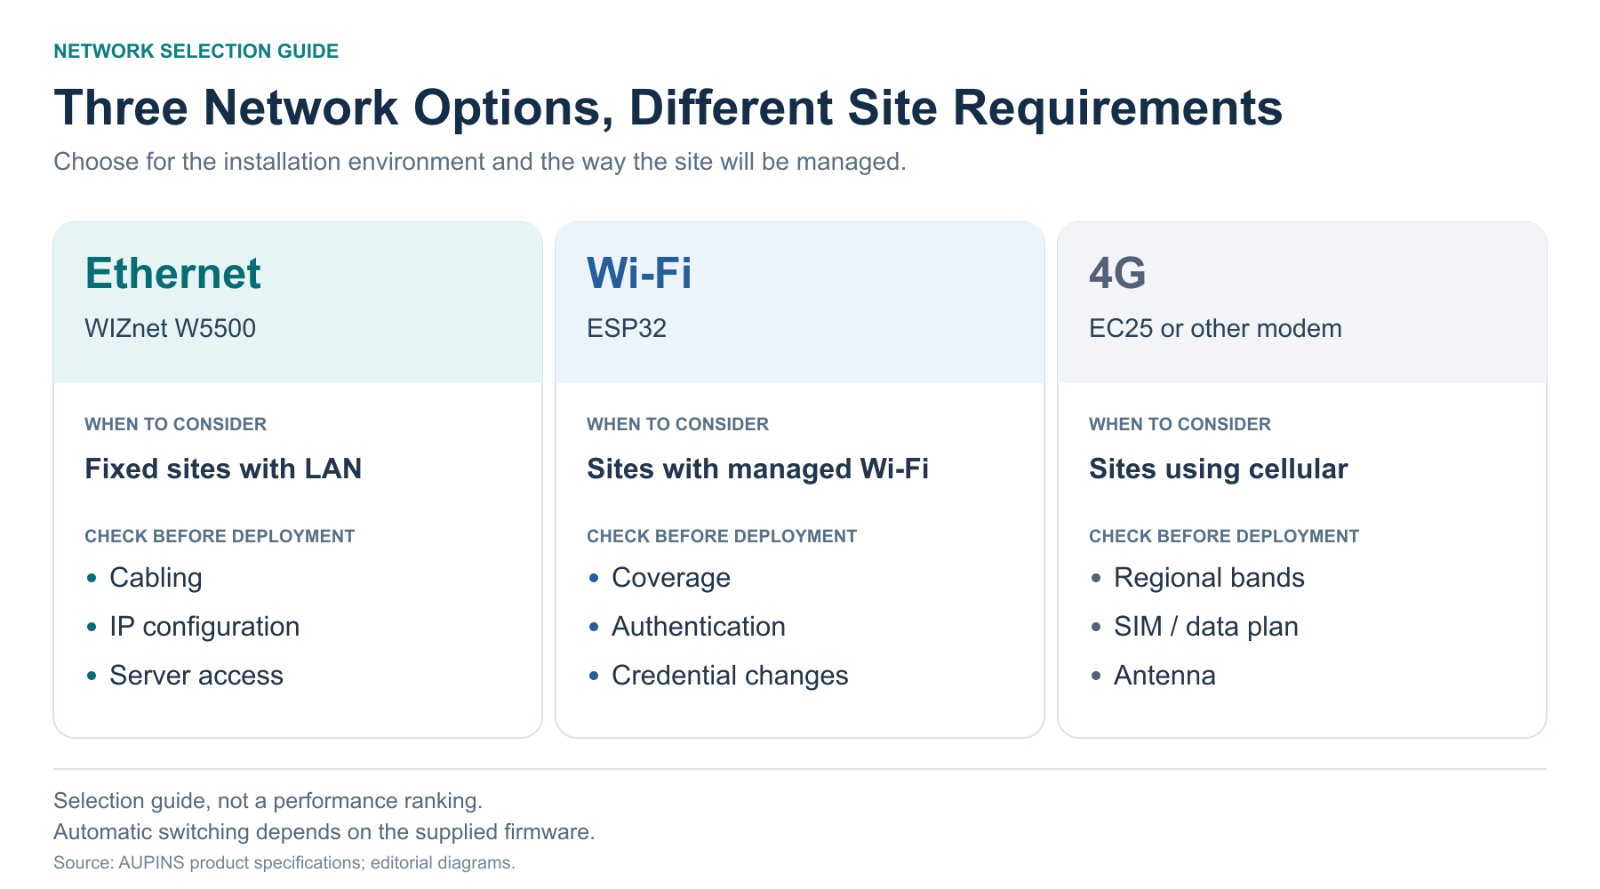This screenshot has height=889, width=1600.
Task: Click the 'NETWORK SELECTION GUIDE' label
Action: tap(196, 51)
